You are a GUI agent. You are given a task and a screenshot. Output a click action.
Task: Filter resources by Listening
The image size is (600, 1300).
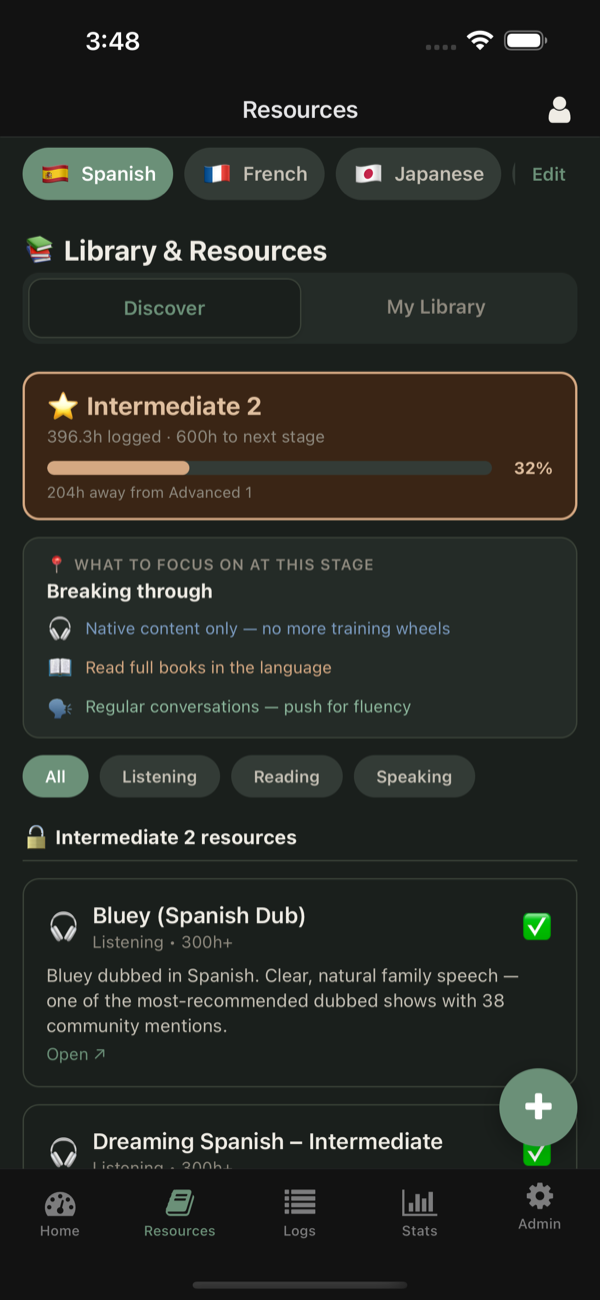[159, 777]
